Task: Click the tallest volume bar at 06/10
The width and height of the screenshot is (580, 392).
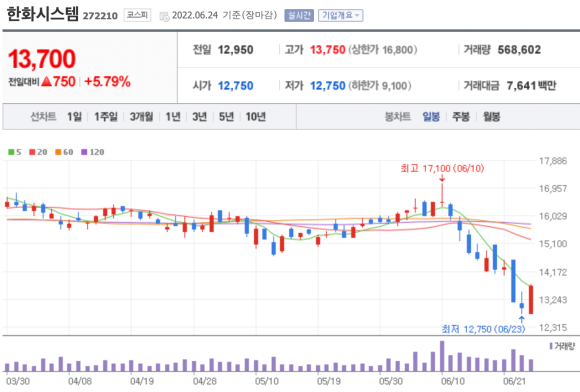Action: pyautogui.click(x=442, y=356)
